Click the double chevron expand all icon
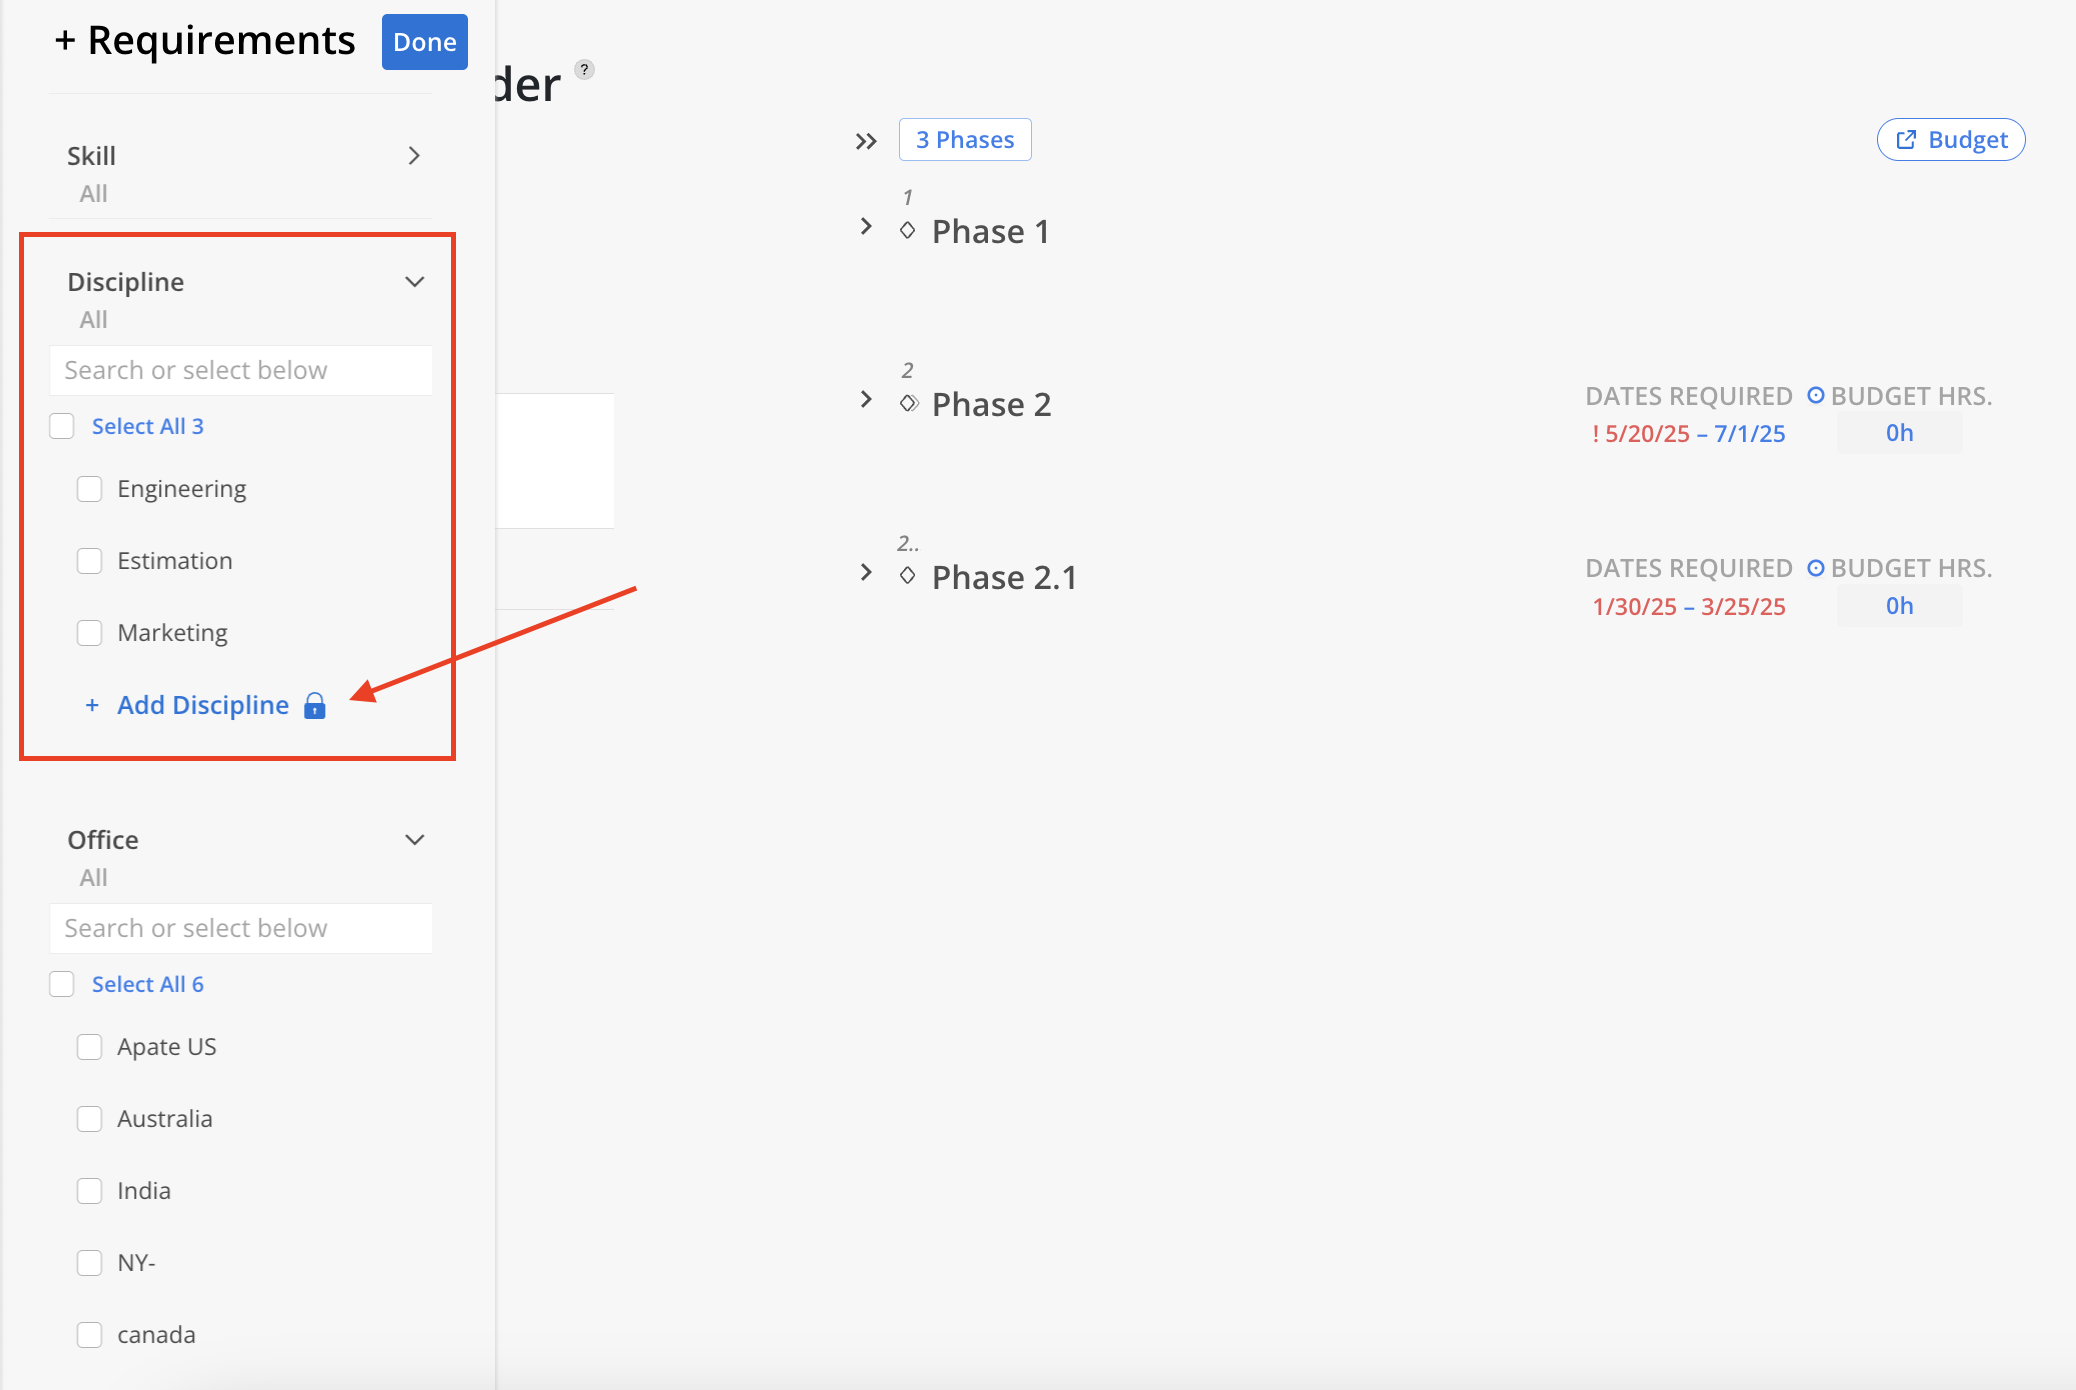The width and height of the screenshot is (2076, 1390). coord(866,141)
